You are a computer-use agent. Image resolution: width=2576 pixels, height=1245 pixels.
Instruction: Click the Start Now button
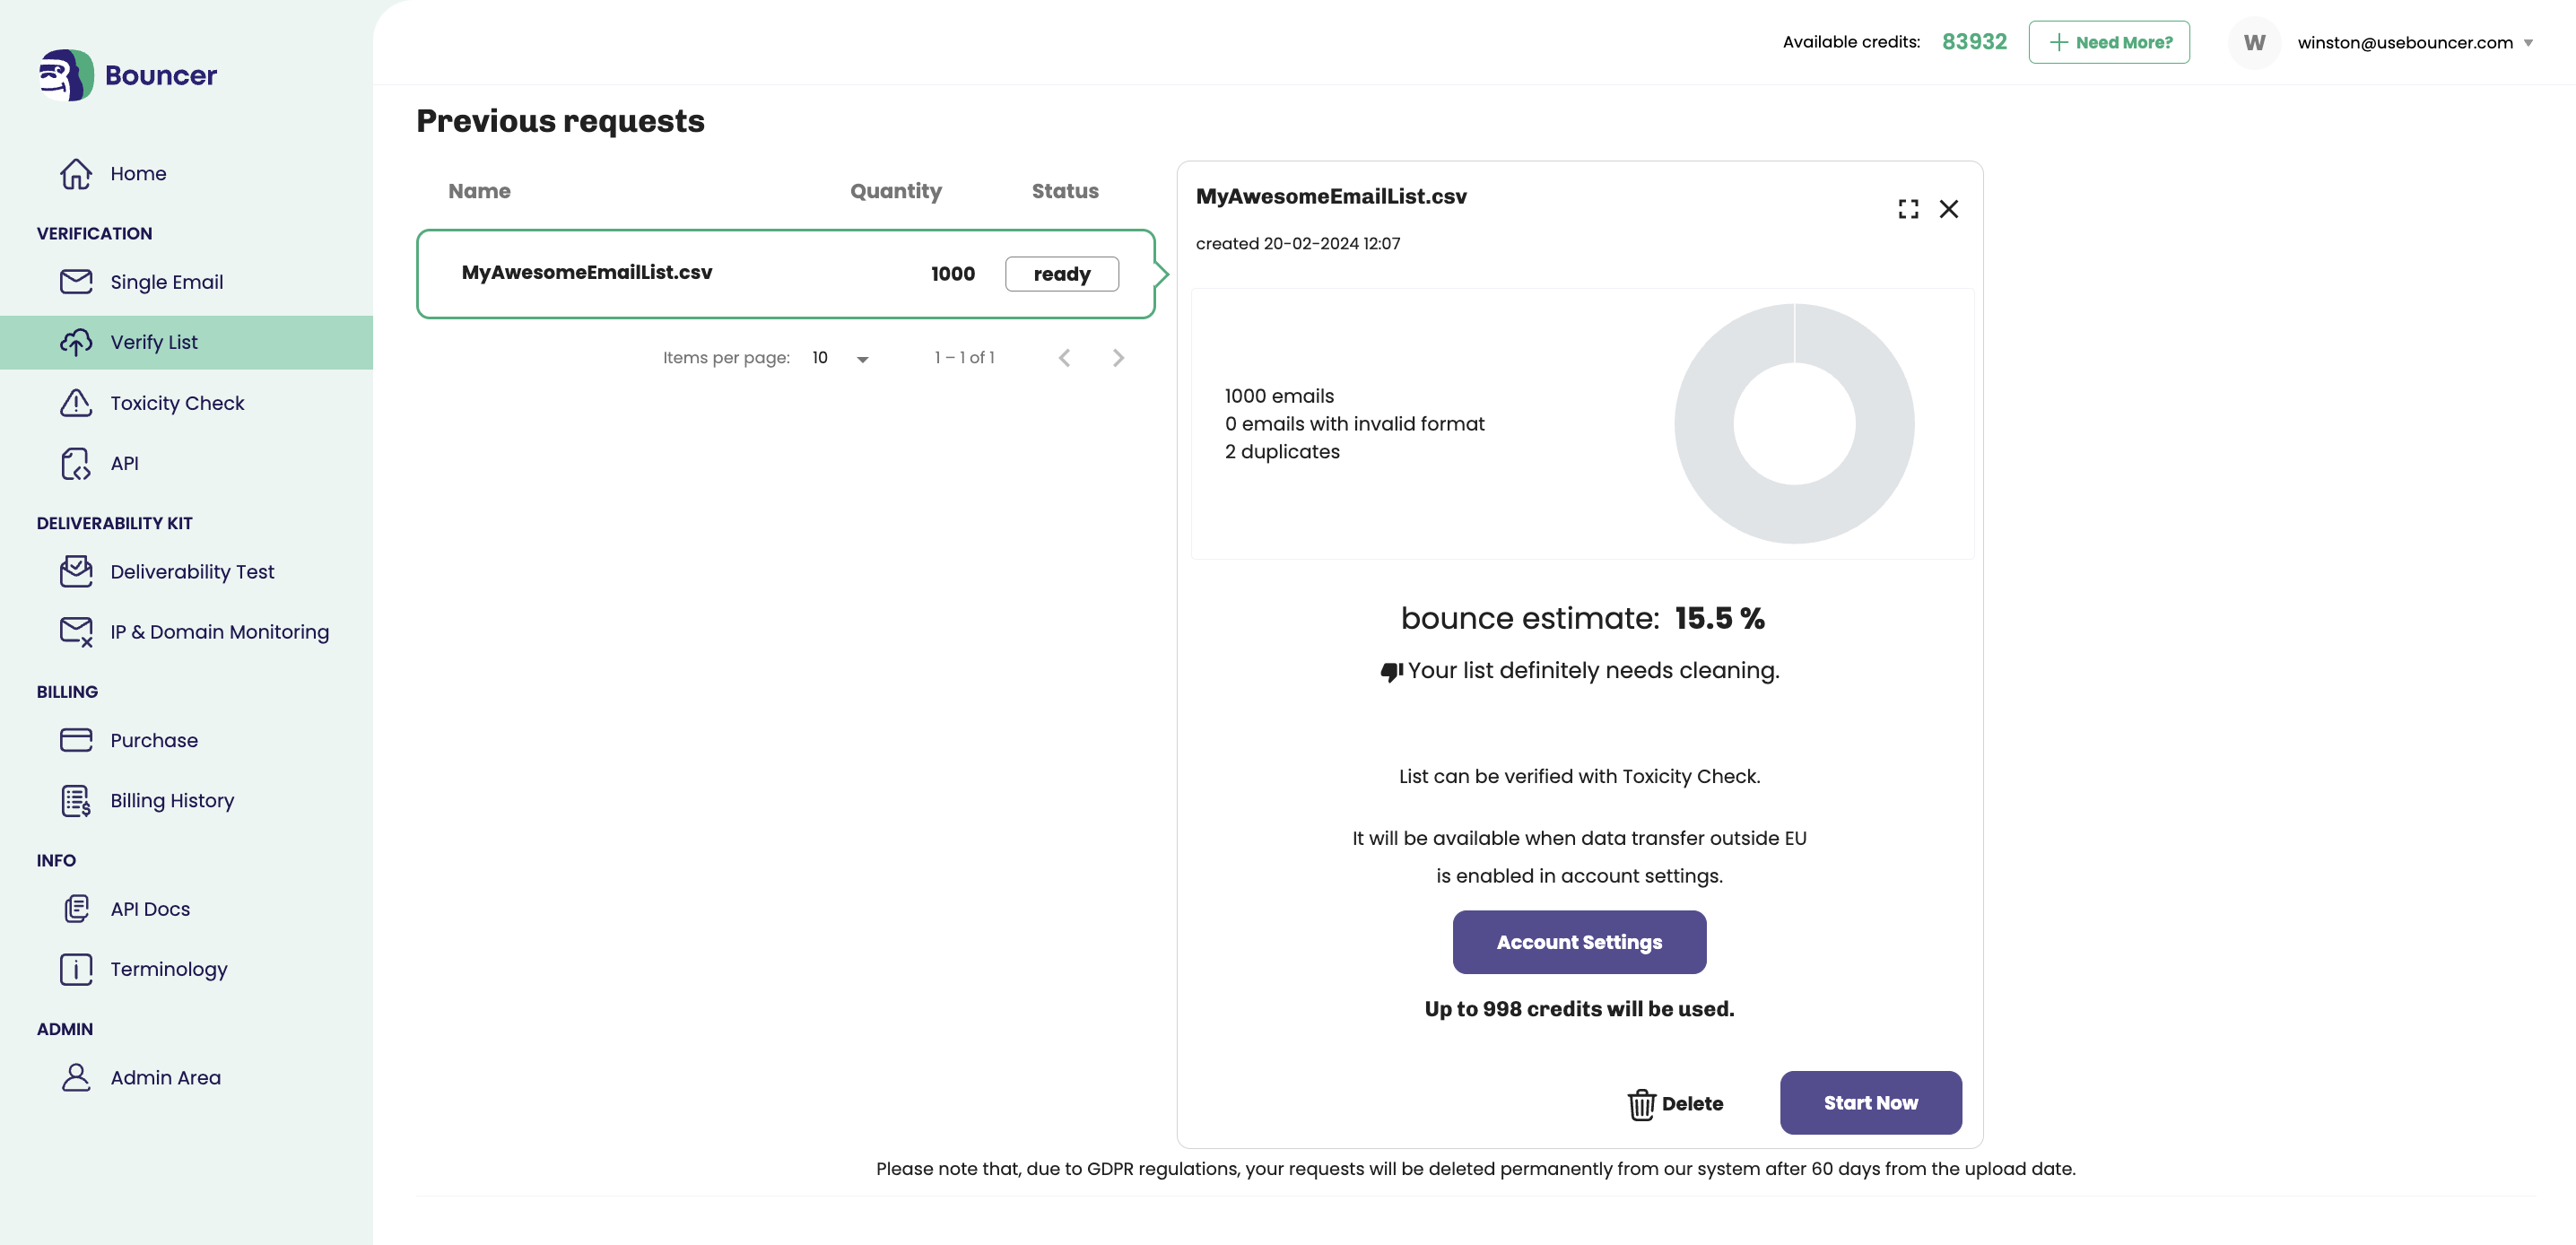[x=1870, y=1103]
